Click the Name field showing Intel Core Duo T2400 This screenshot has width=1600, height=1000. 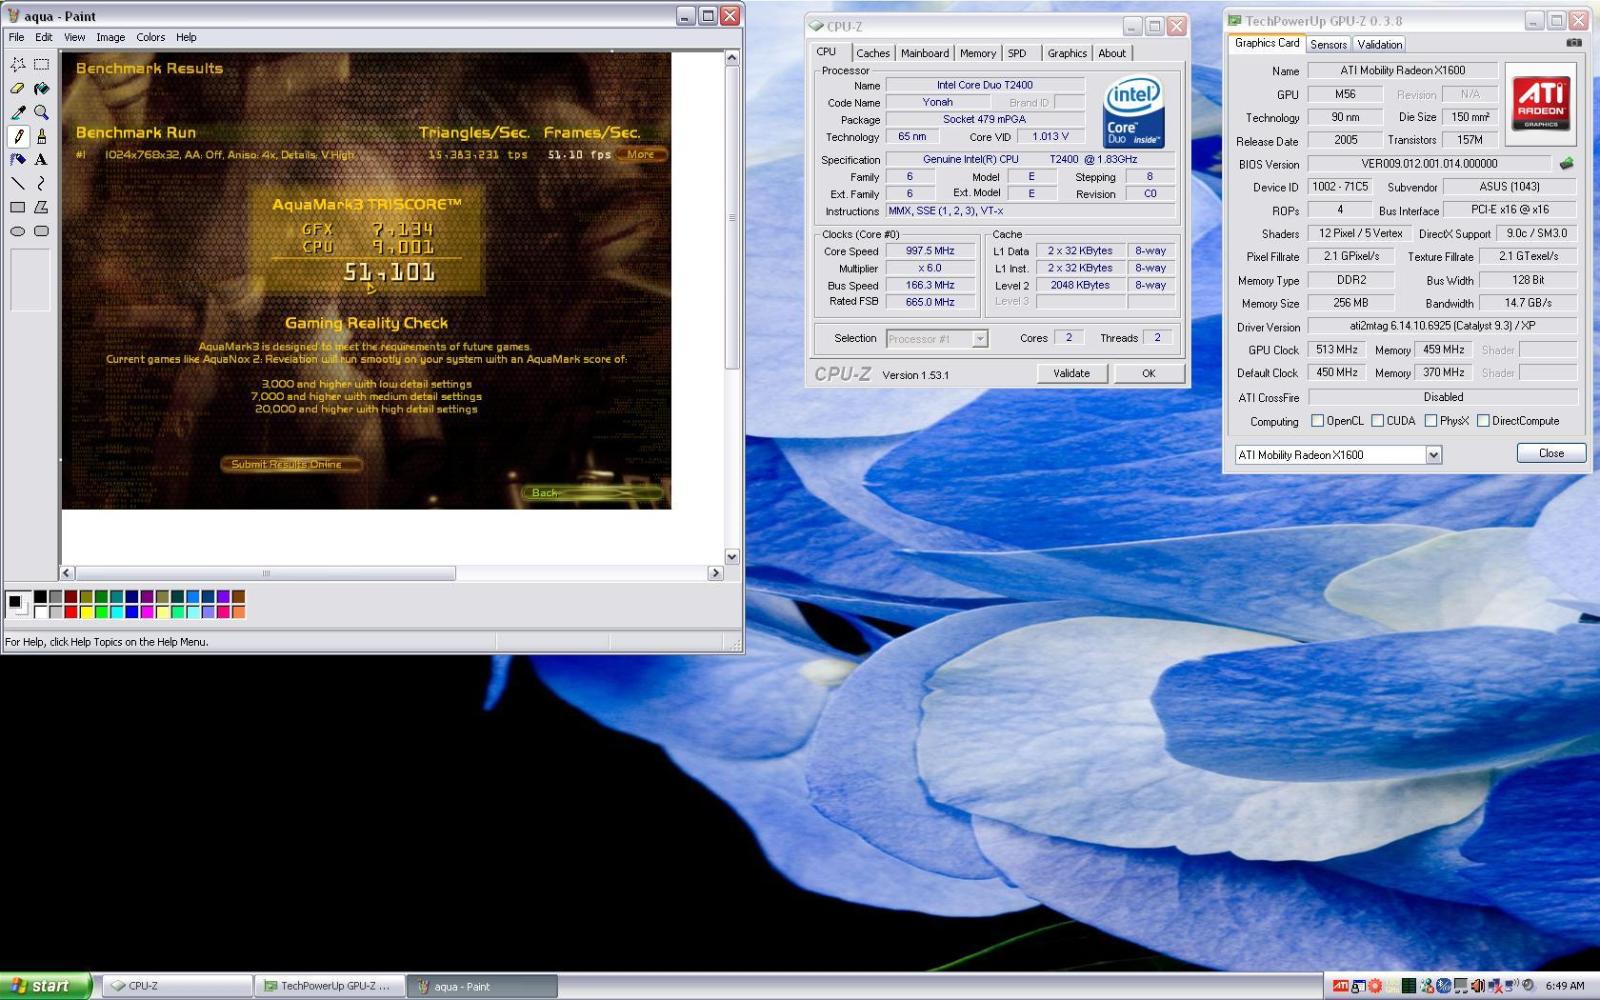pos(985,85)
